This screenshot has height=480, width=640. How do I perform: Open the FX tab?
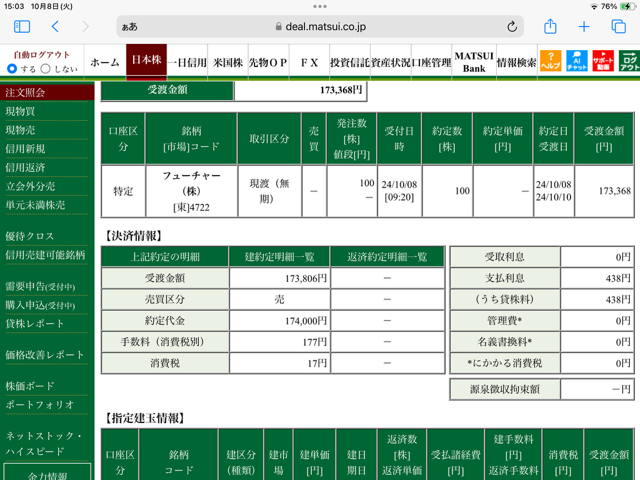[x=309, y=62]
